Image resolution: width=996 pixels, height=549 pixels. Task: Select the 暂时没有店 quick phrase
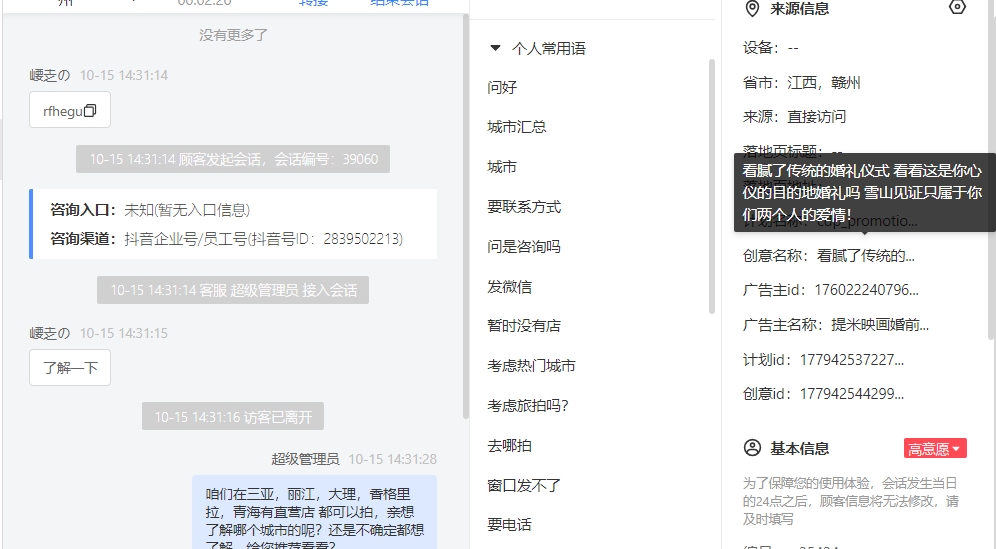[x=524, y=326]
